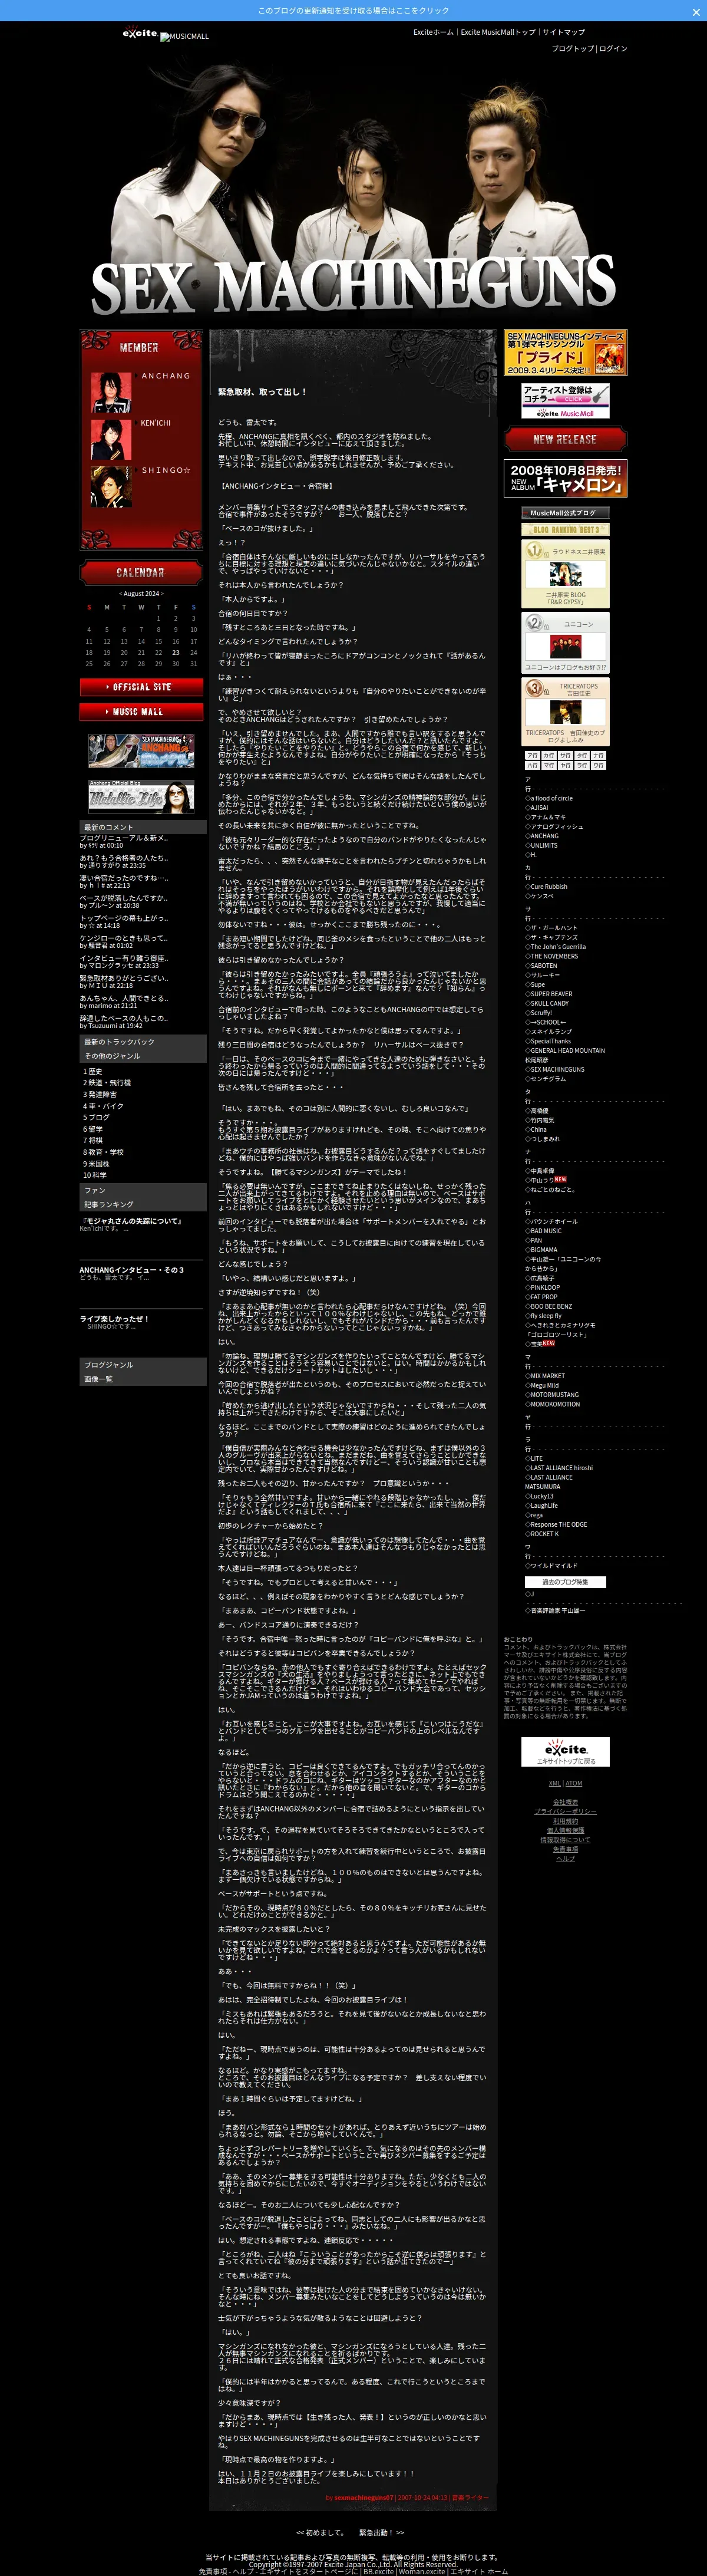Select the 10 科学 genre
The width and height of the screenshot is (707, 2576).
pyautogui.click(x=95, y=1175)
